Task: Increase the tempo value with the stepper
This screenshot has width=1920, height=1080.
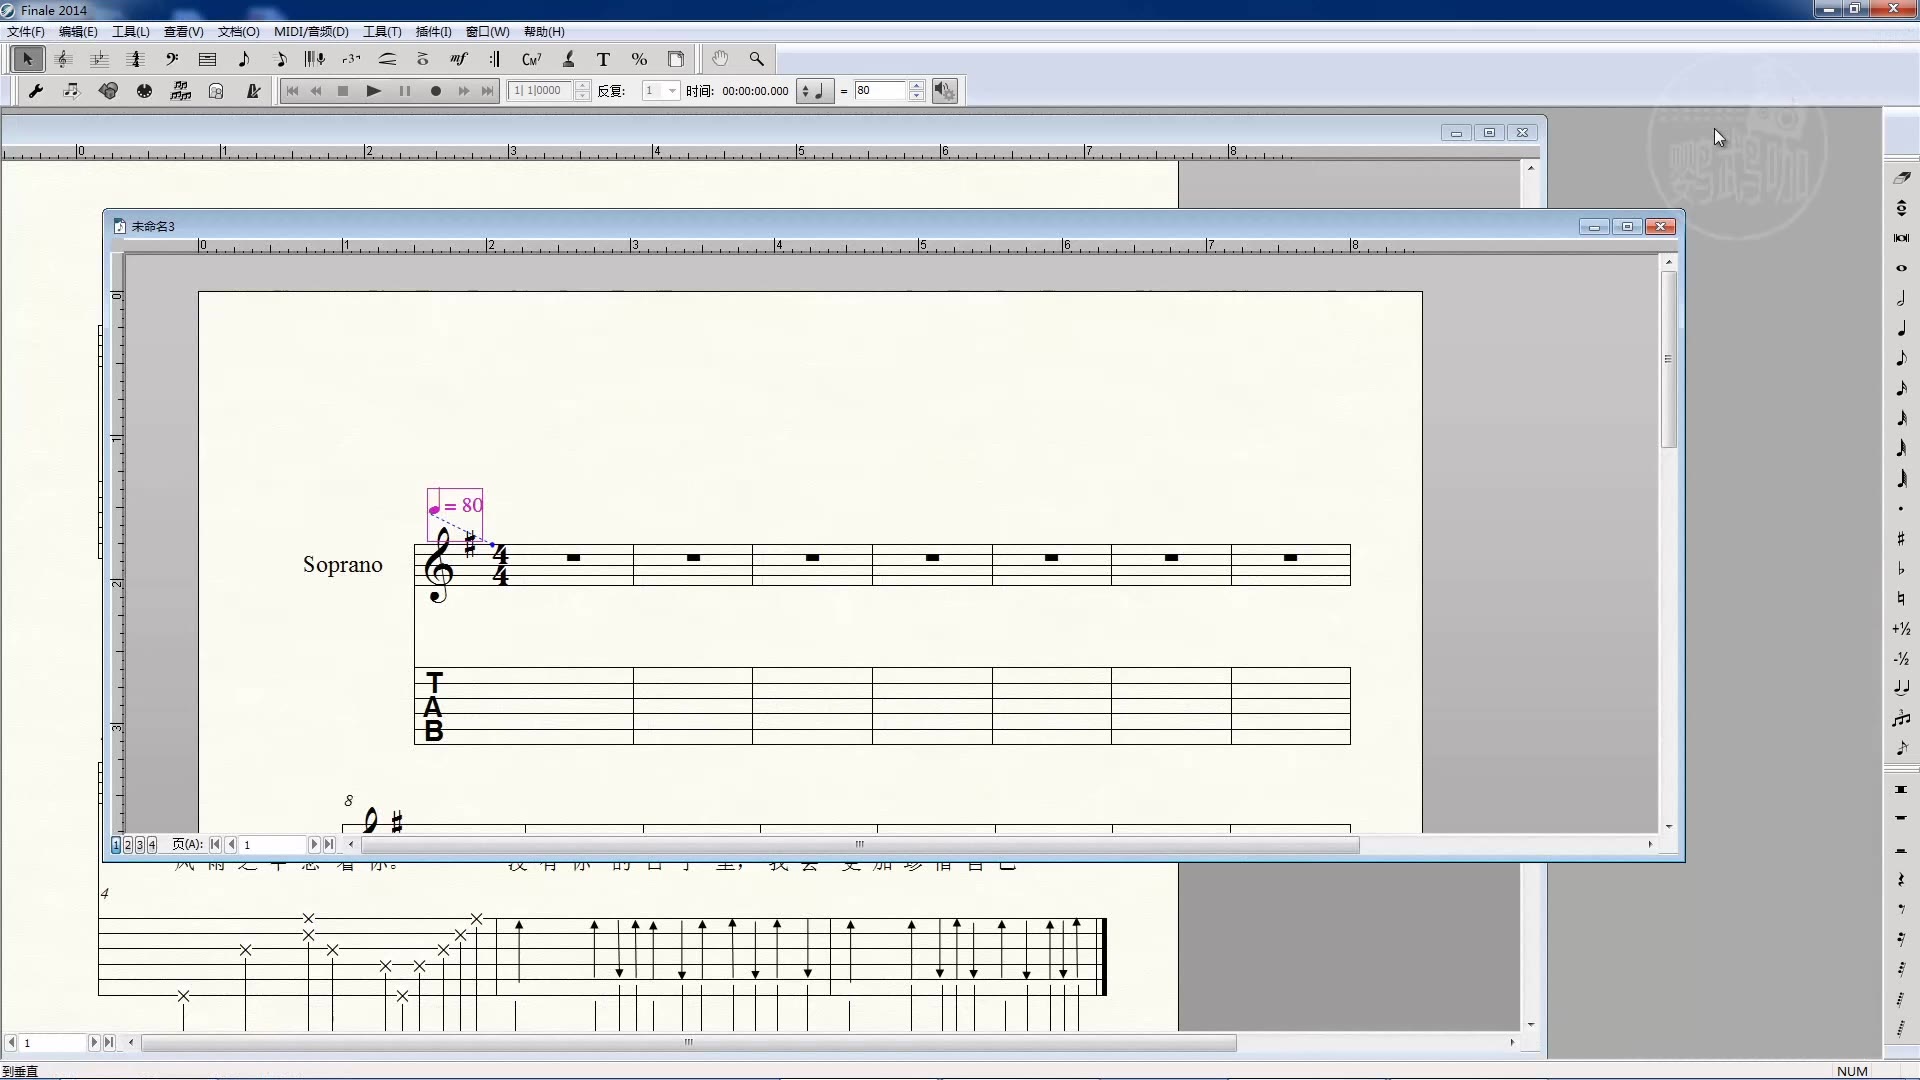Action: [916, 86]
